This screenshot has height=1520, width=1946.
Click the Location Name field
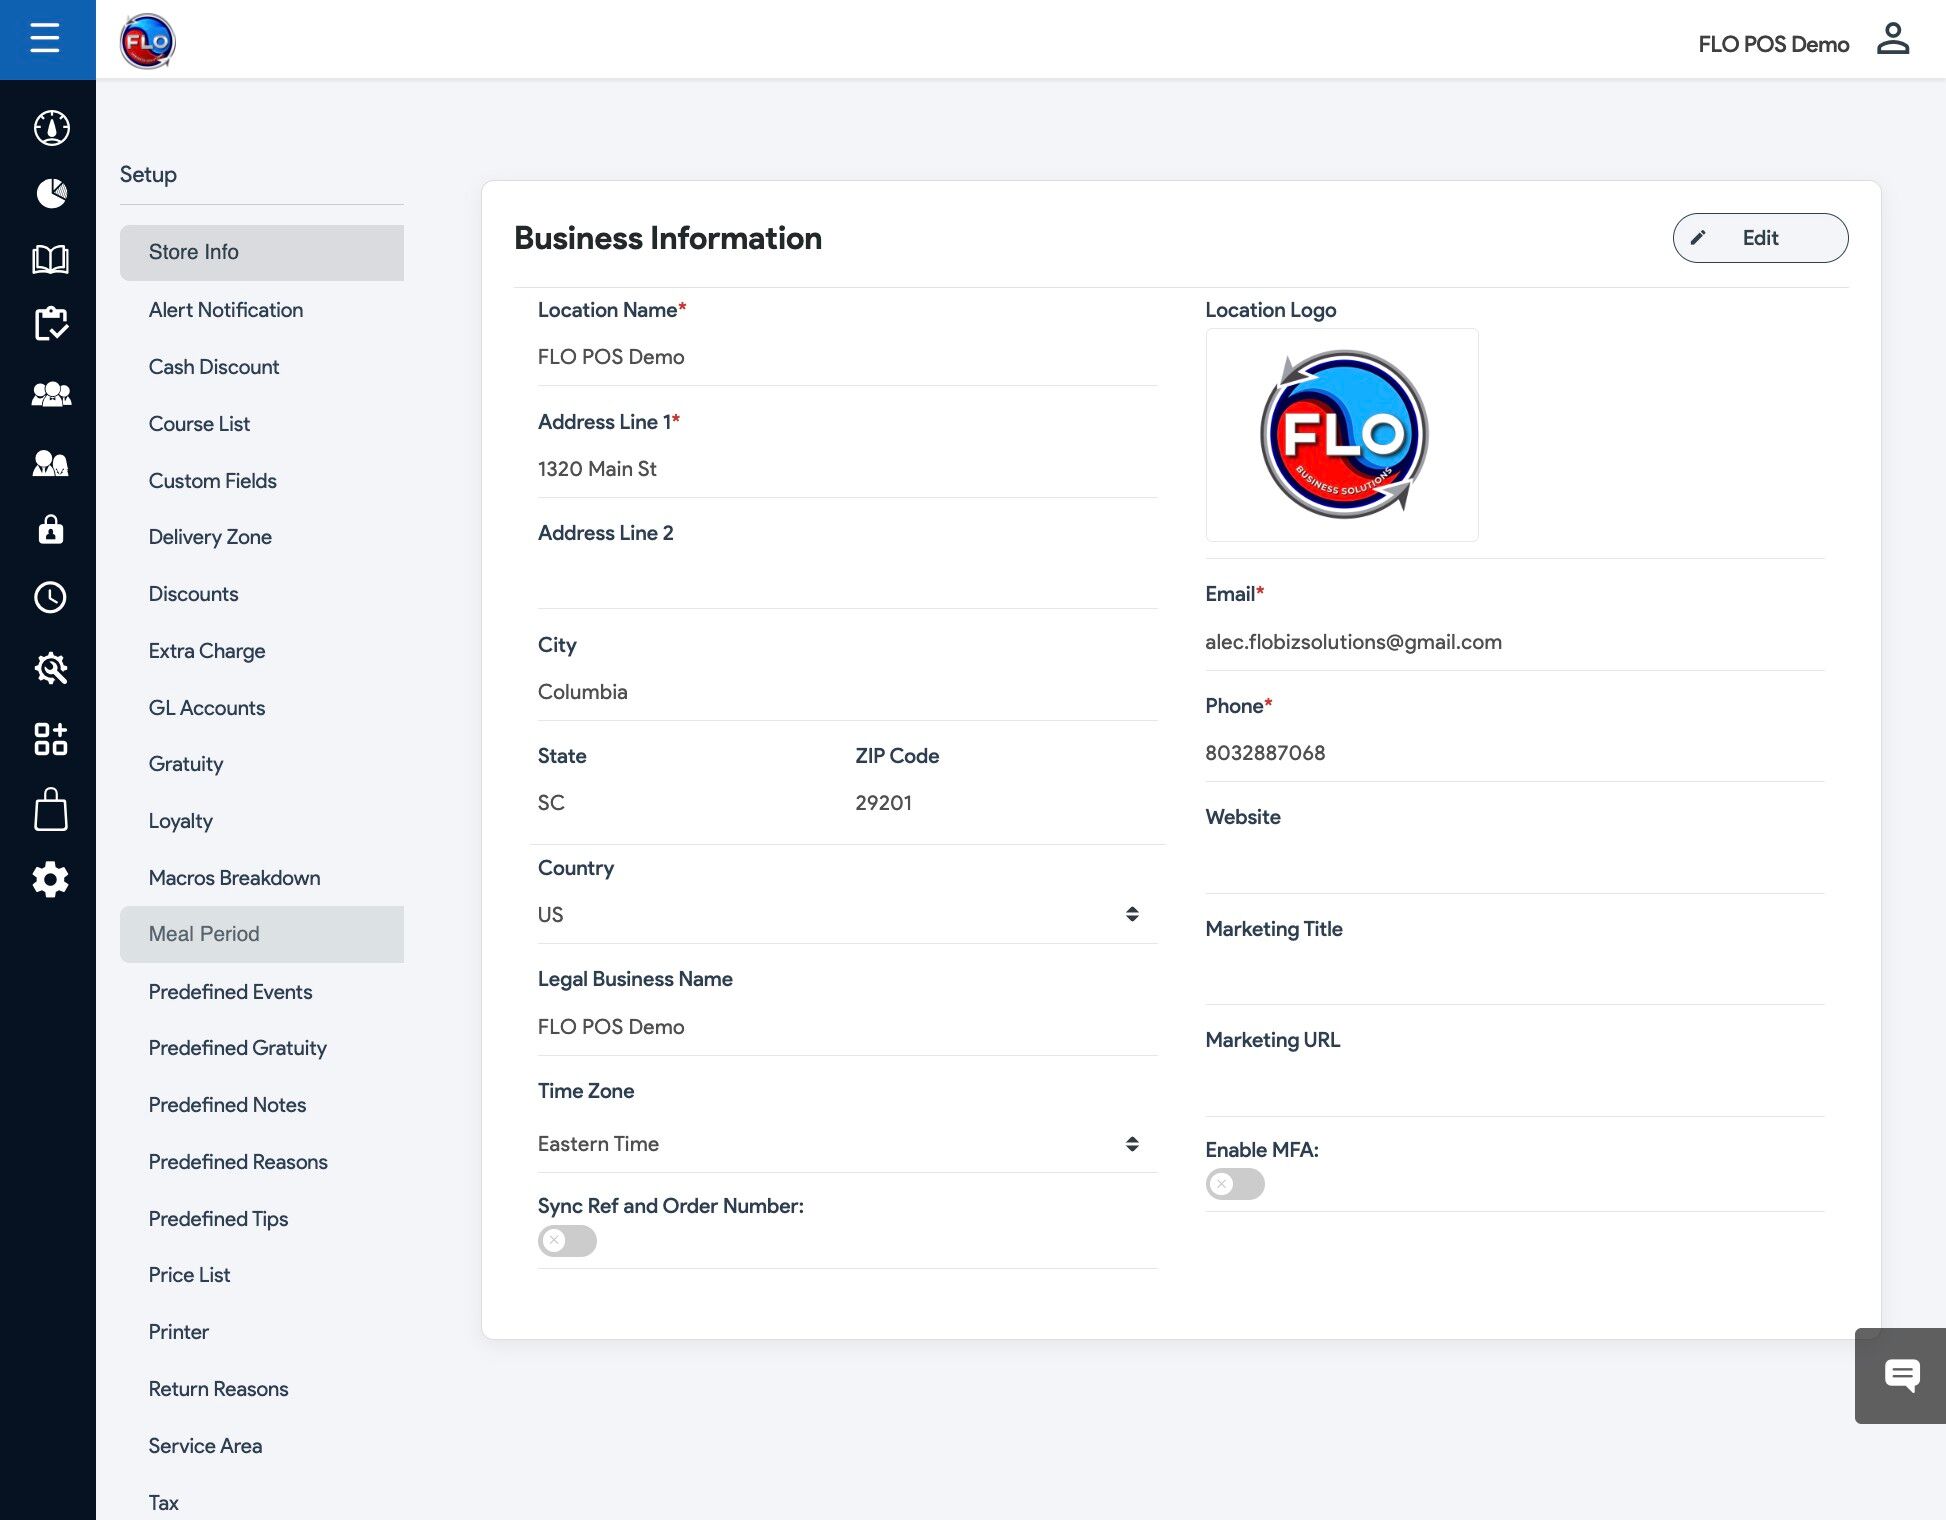pyautogui.click(x=845, y=357)
